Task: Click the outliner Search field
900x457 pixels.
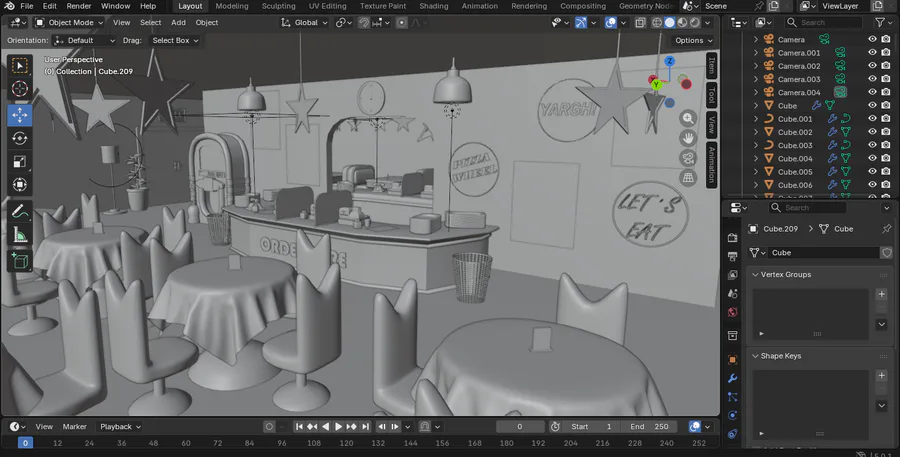Action: 823,22
